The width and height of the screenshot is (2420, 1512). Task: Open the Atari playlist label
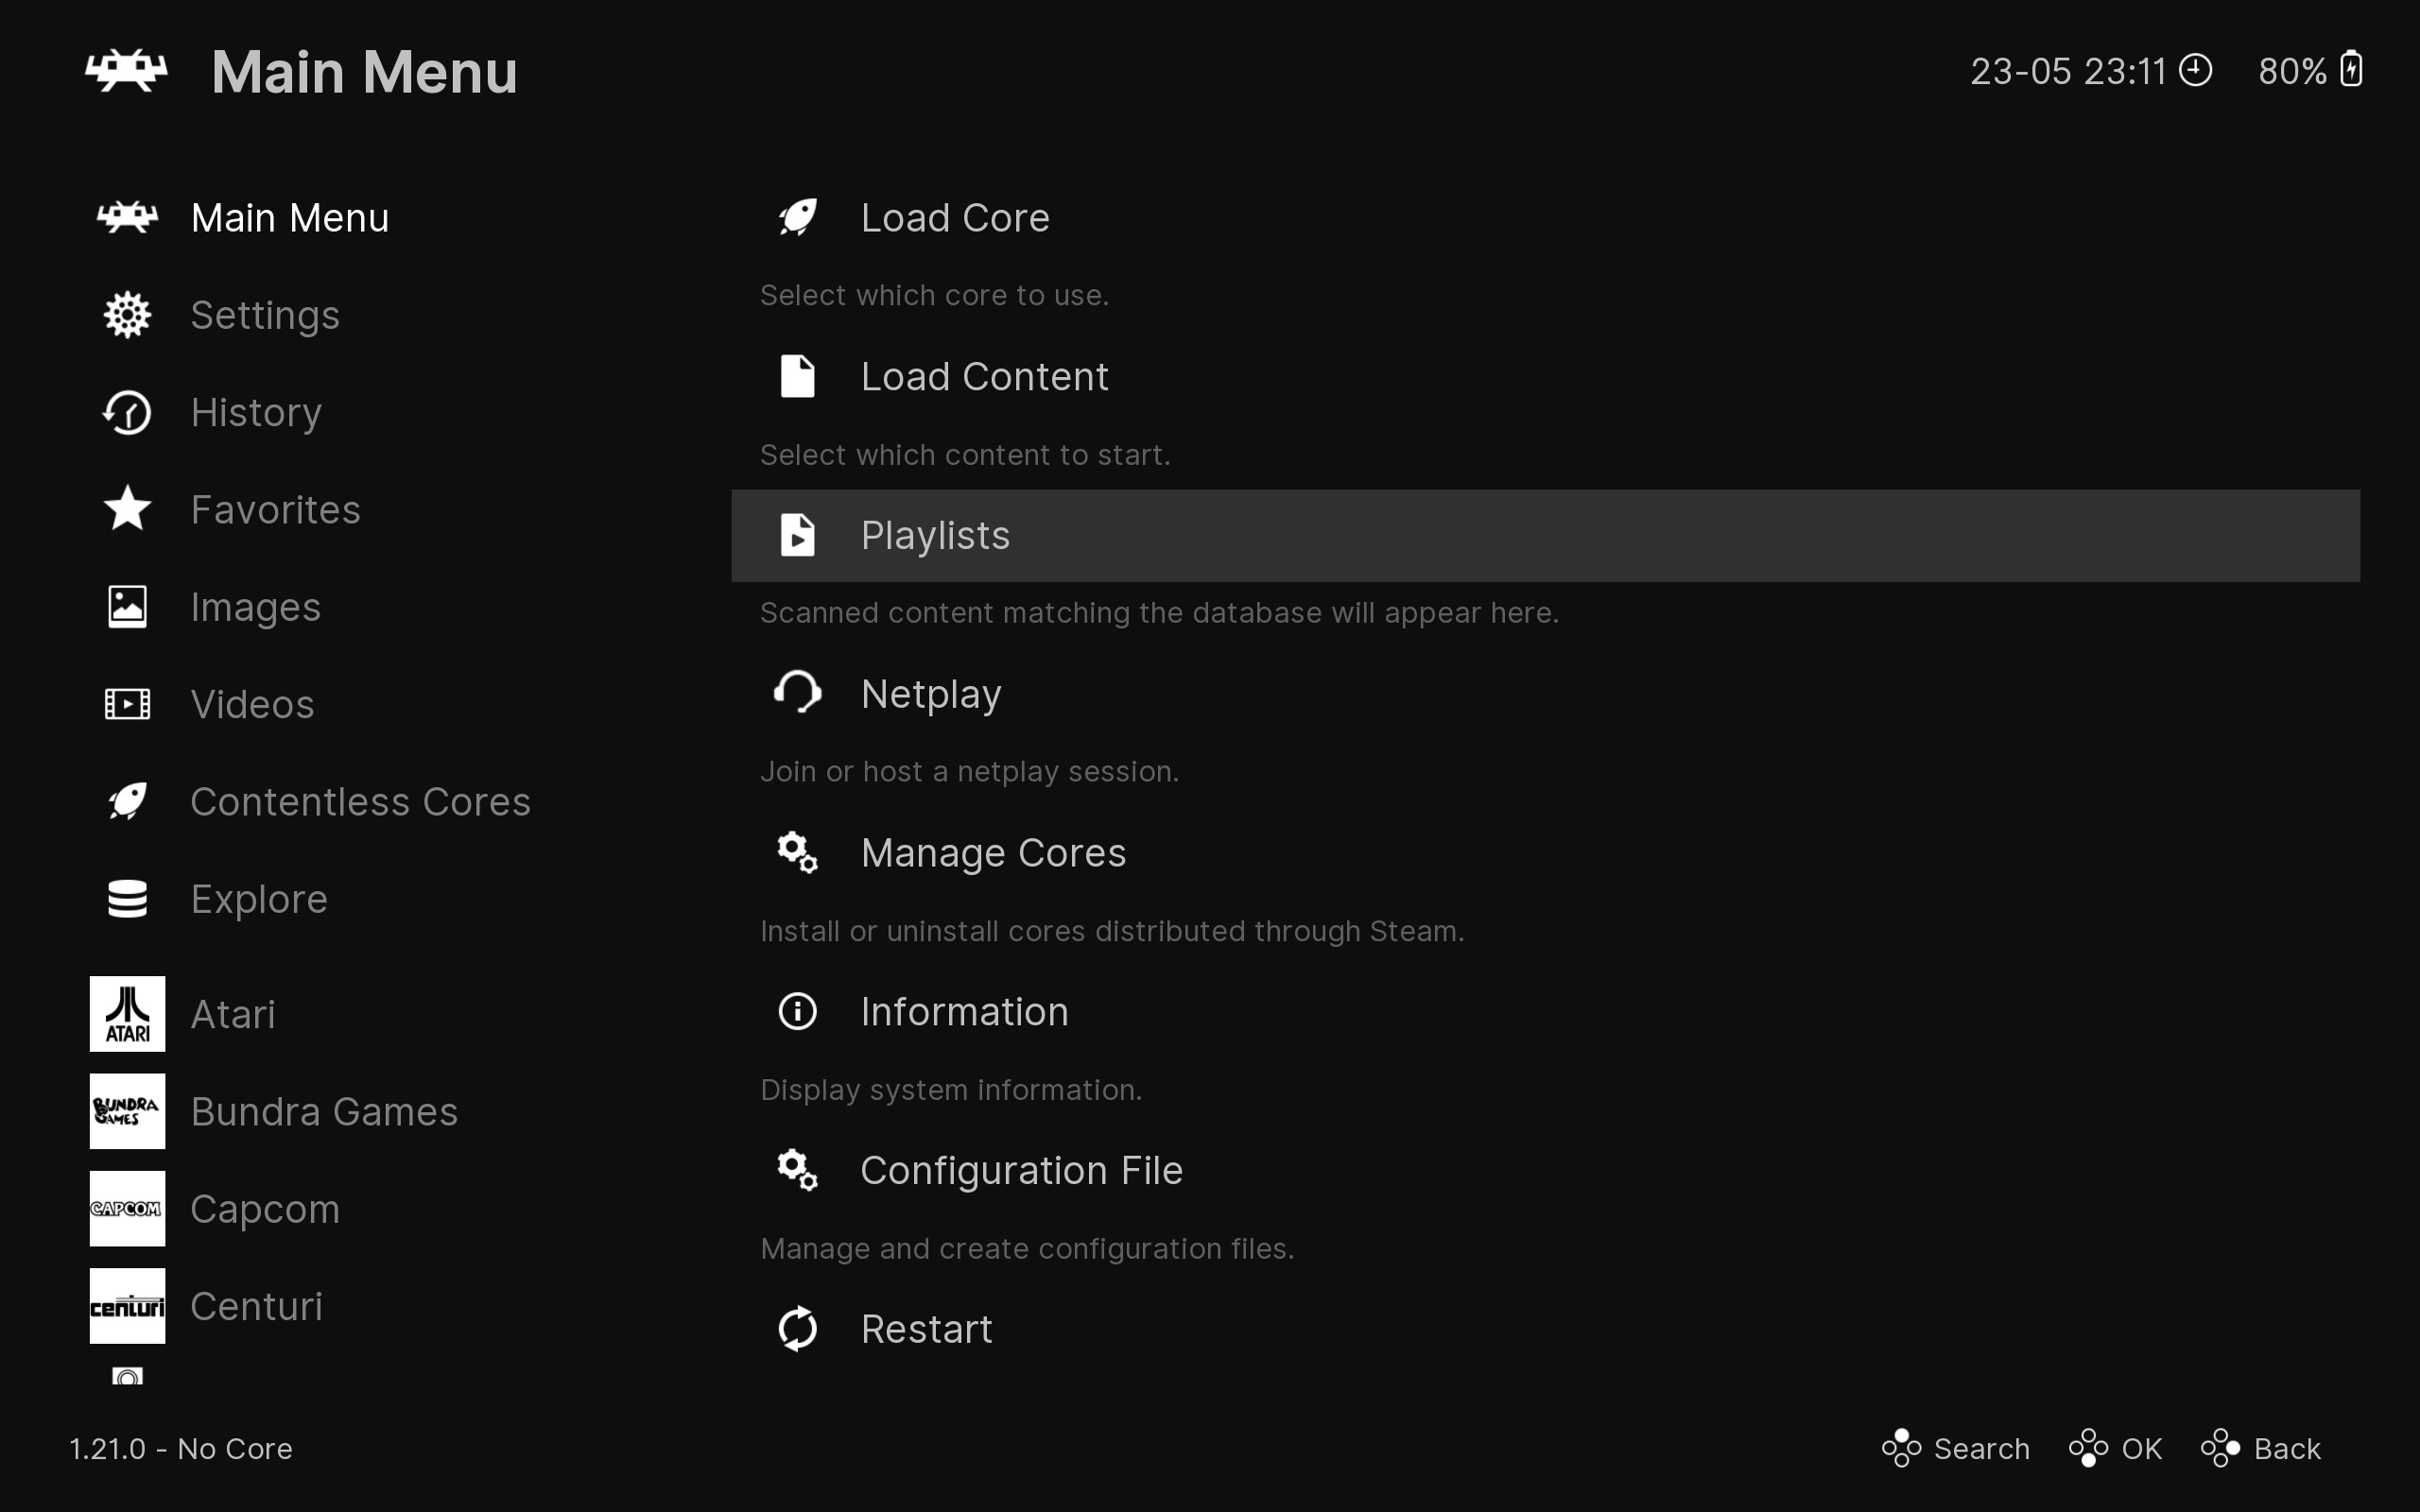233,1014
